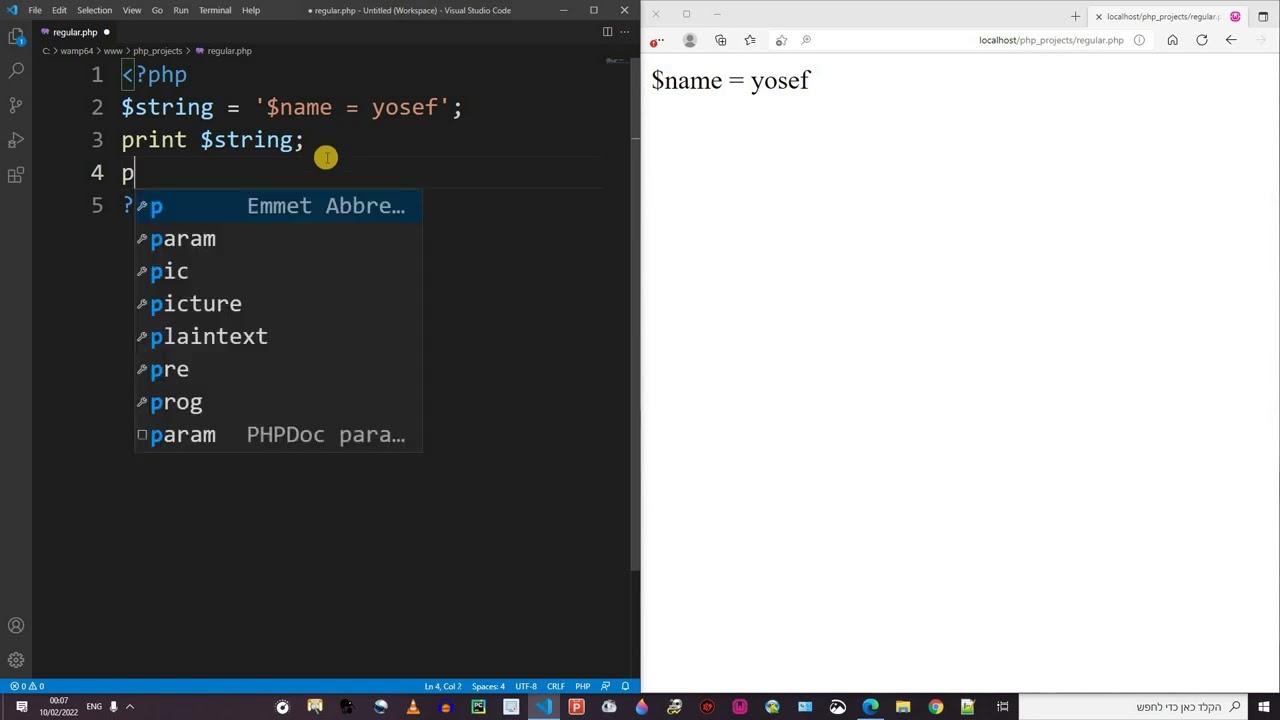
Task: Click 'wamp64' breadcrumb segment
Action: 76,51
